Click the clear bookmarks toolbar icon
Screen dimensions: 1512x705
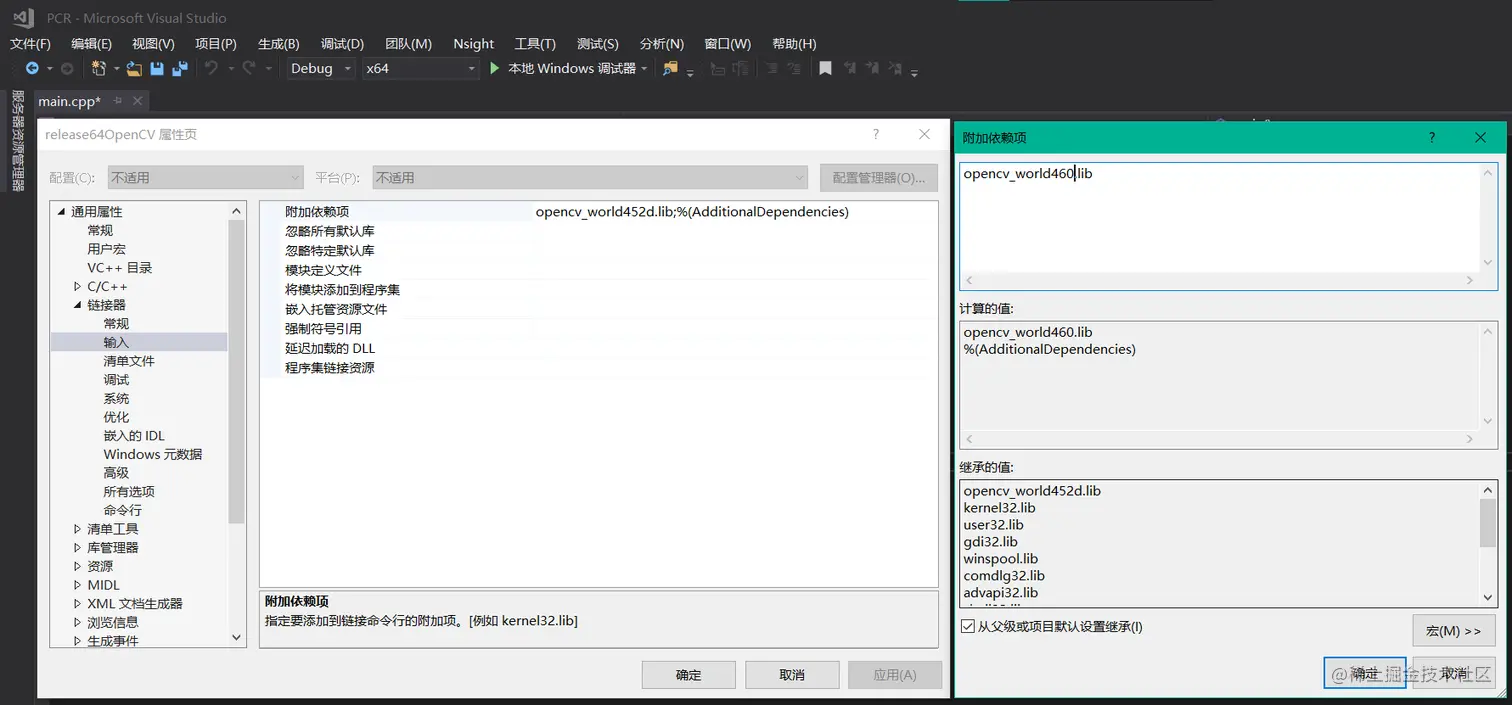(x=895, y=68)
